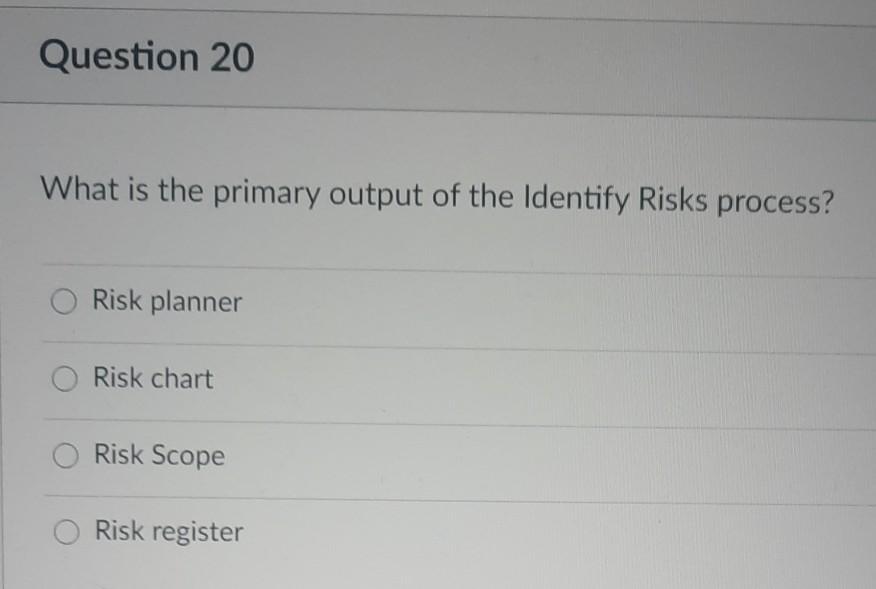The height and width of the screenshot is (589, 876).
Task: Click the Risk planner answer label
Action: click(165, 301)
